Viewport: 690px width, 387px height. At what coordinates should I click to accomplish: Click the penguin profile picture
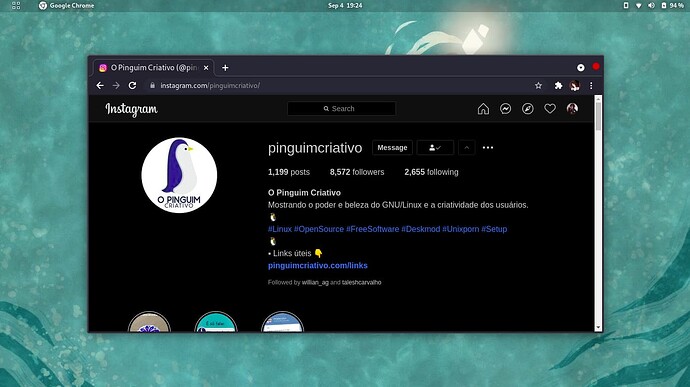[x=179, y=175]
